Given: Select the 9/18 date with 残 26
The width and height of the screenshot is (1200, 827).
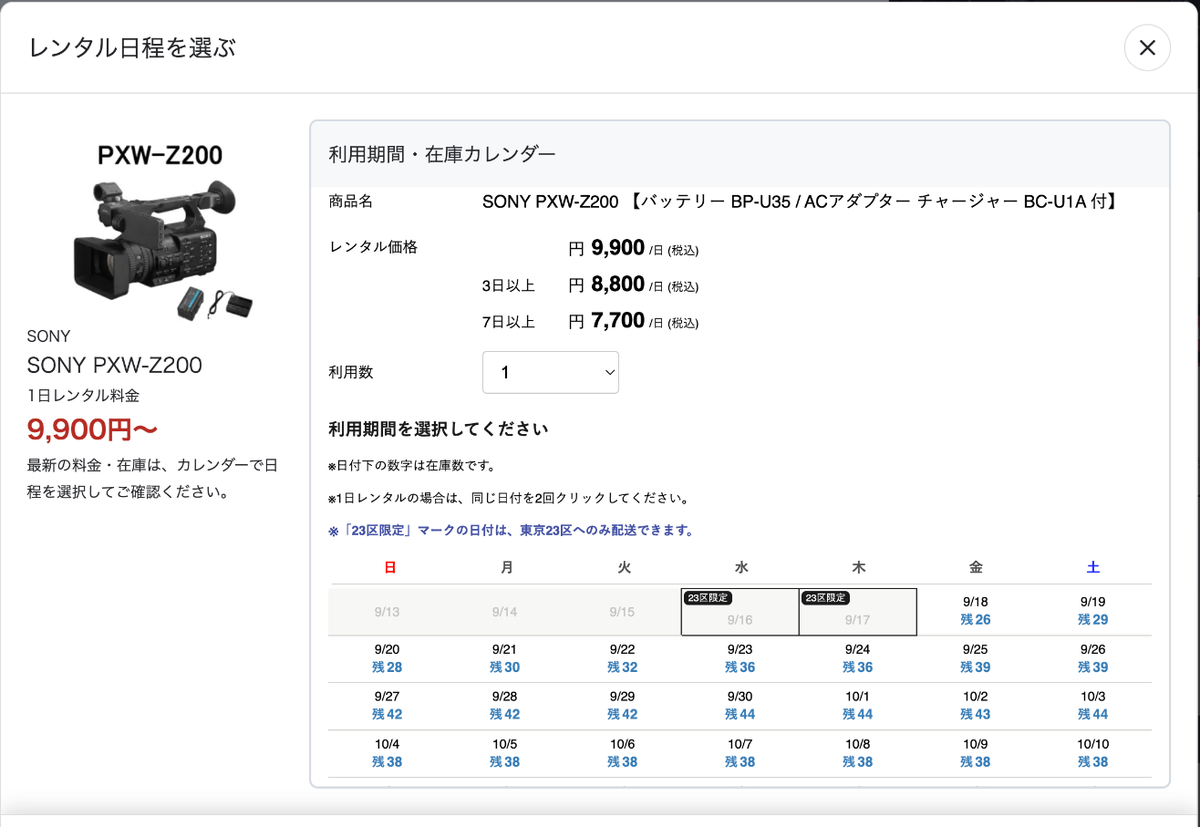Looking at the screenshot, I should (x=975, y=611).
